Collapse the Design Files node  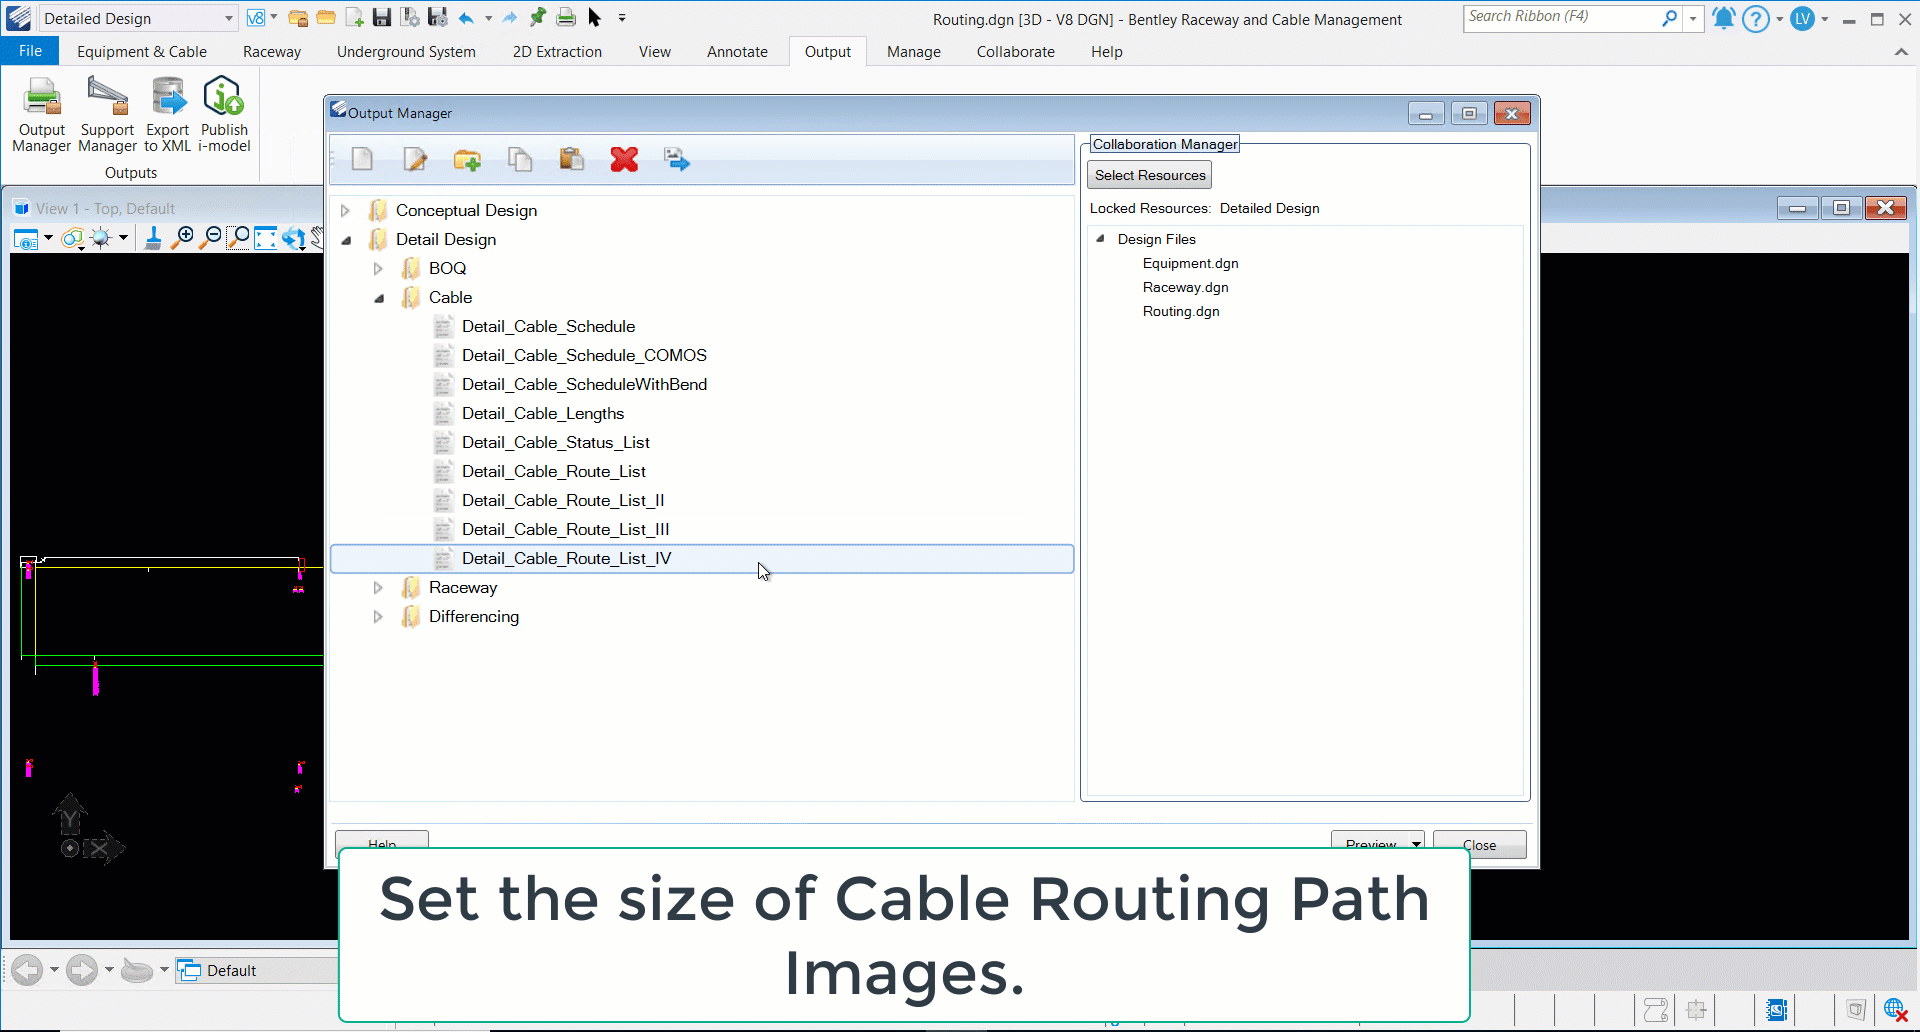pos(1100,239)
